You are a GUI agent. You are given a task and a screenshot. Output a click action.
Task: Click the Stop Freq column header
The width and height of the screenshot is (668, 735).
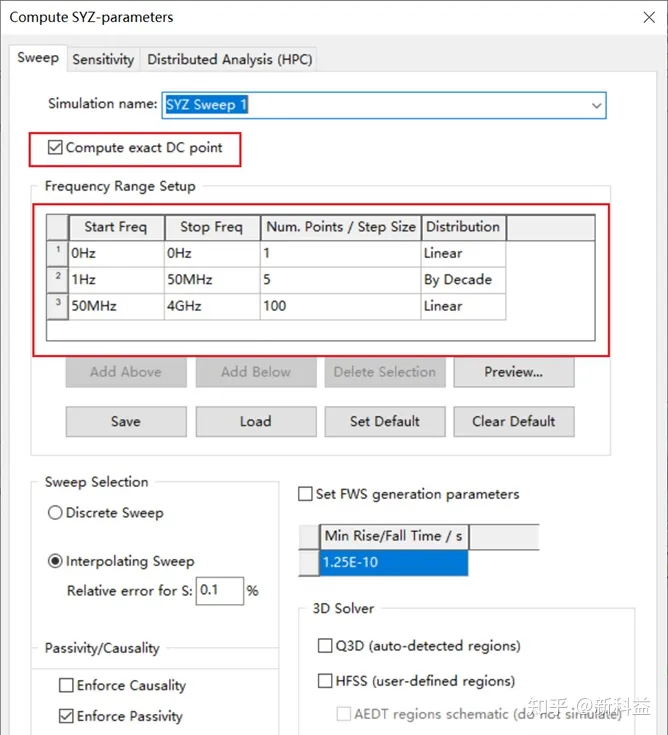coord(212,227)
